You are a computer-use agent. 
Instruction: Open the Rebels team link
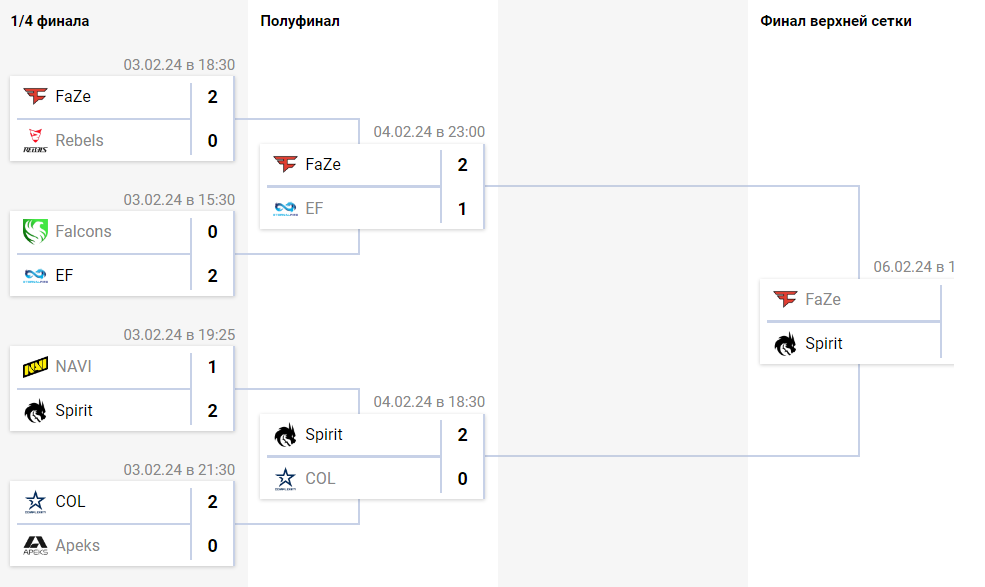(79, 140)
